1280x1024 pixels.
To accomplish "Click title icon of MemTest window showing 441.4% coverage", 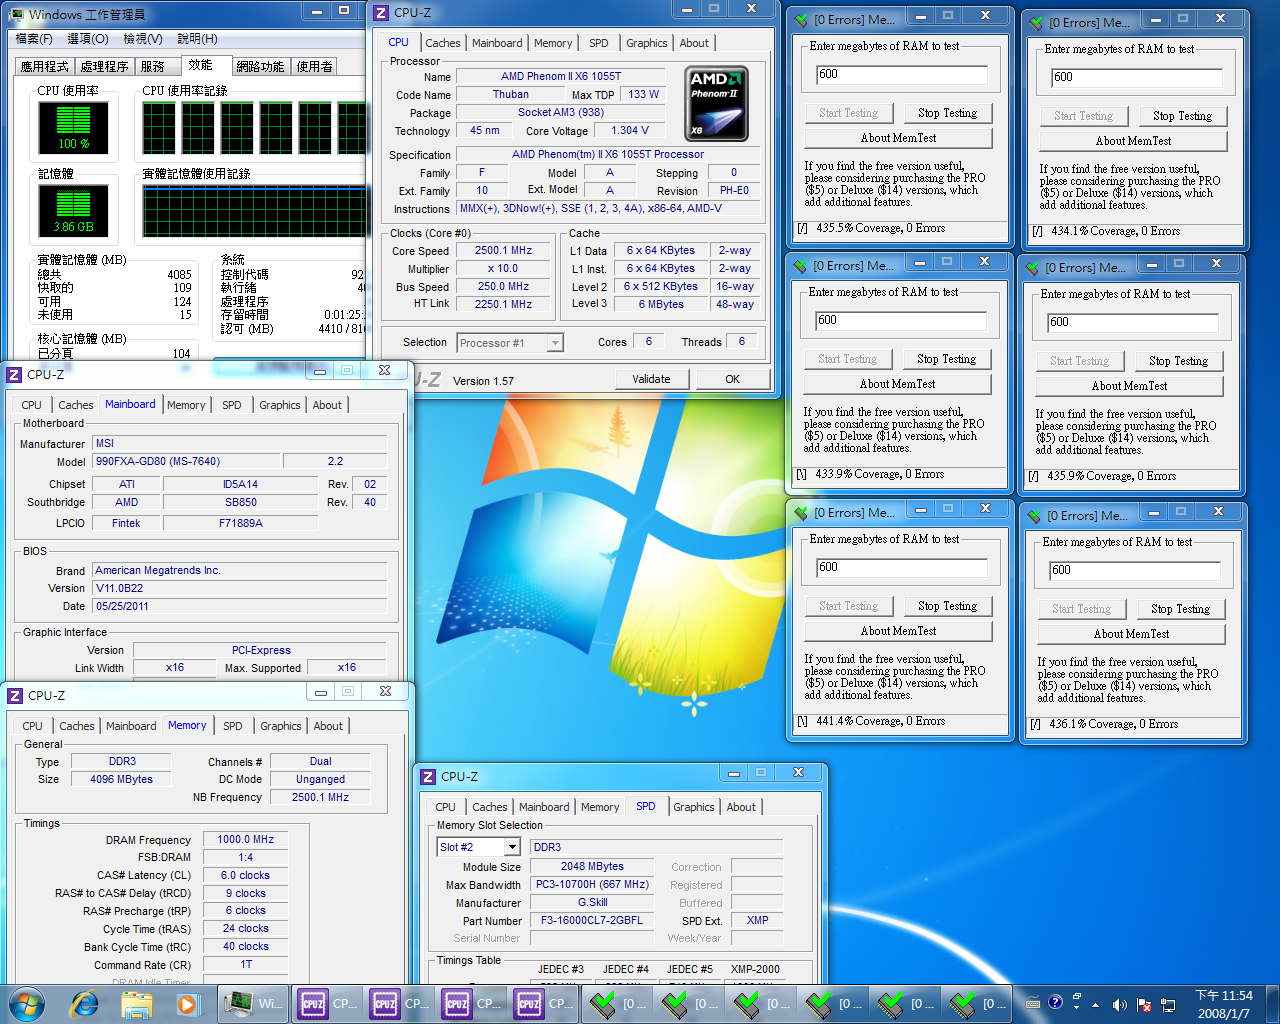I will pyautogui.click(x=801, y=512).
